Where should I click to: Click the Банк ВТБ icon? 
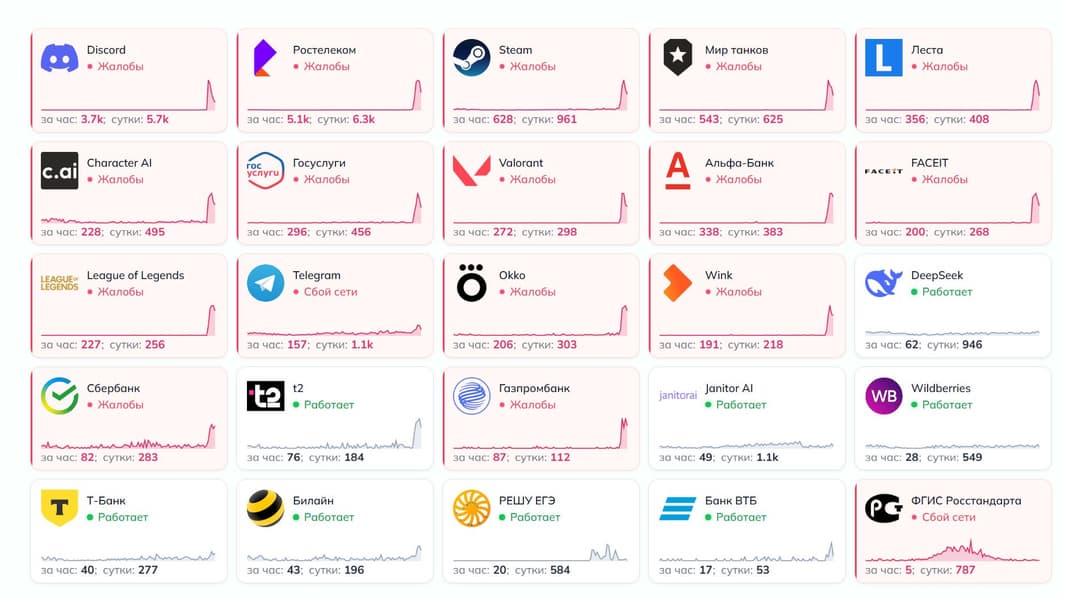pyautogui.click(x=678, y=509)
